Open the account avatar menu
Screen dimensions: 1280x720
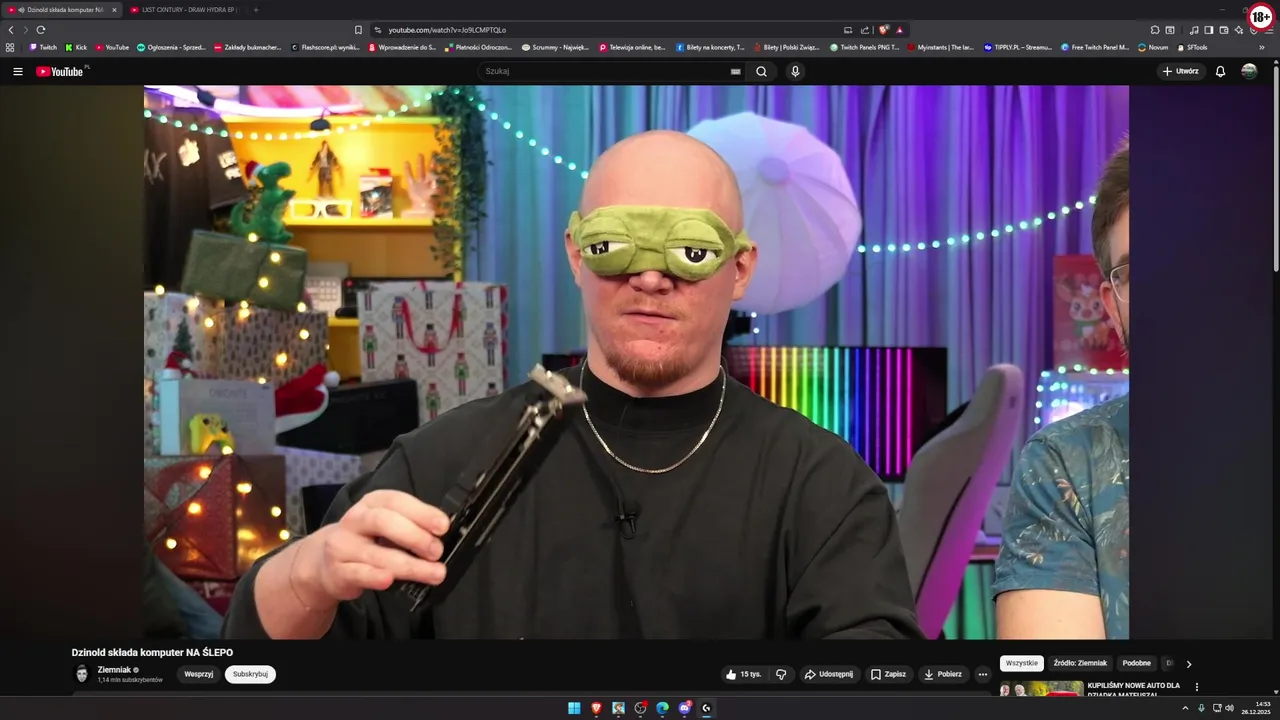click(1249, 71)
